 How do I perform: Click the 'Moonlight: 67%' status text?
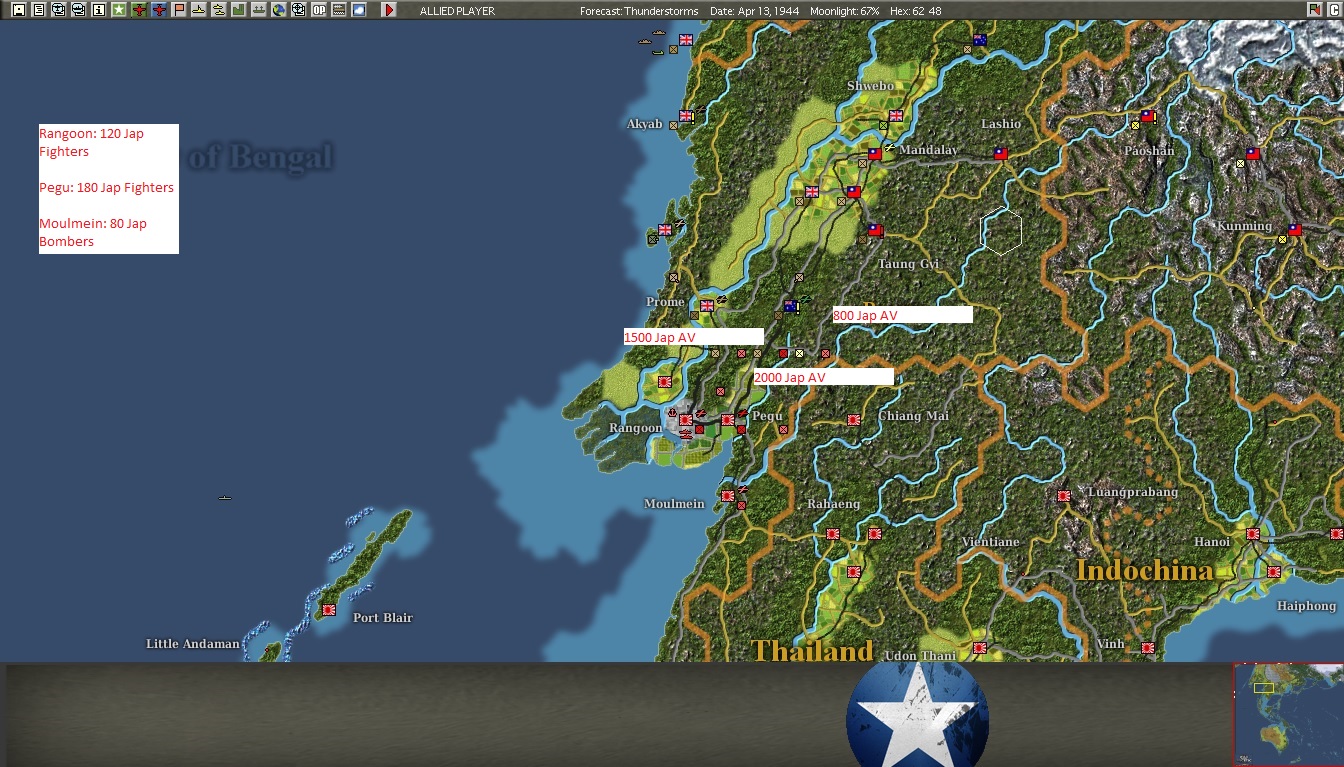point(845,11)
